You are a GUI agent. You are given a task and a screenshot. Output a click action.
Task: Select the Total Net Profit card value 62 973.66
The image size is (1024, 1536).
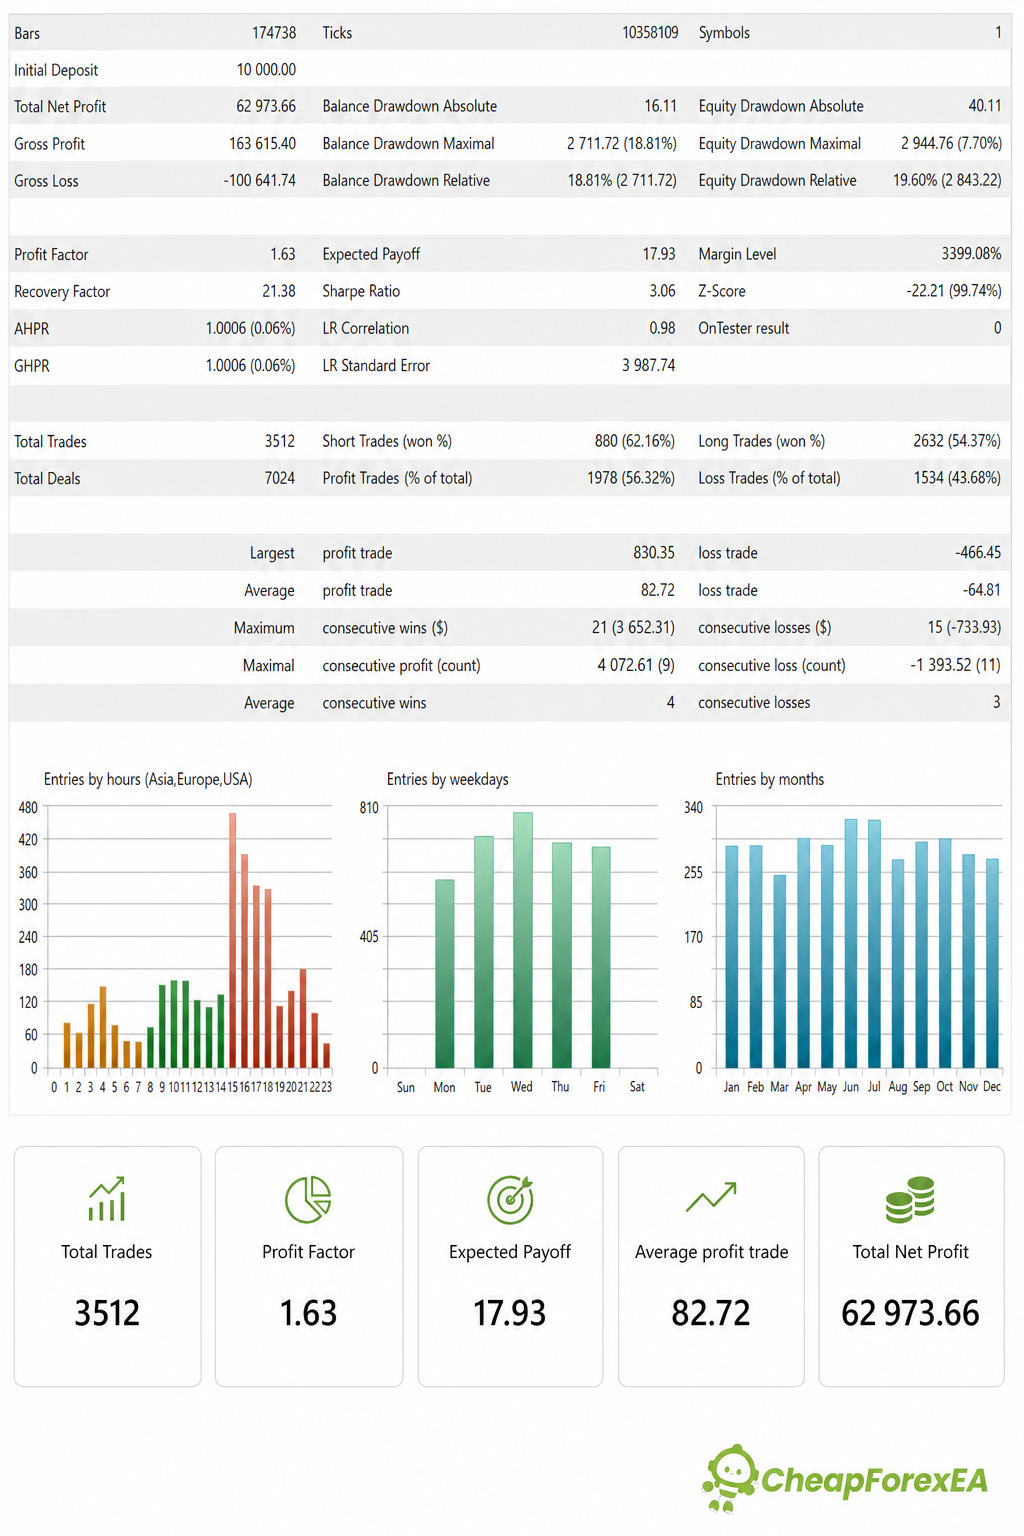point(910,1313)
